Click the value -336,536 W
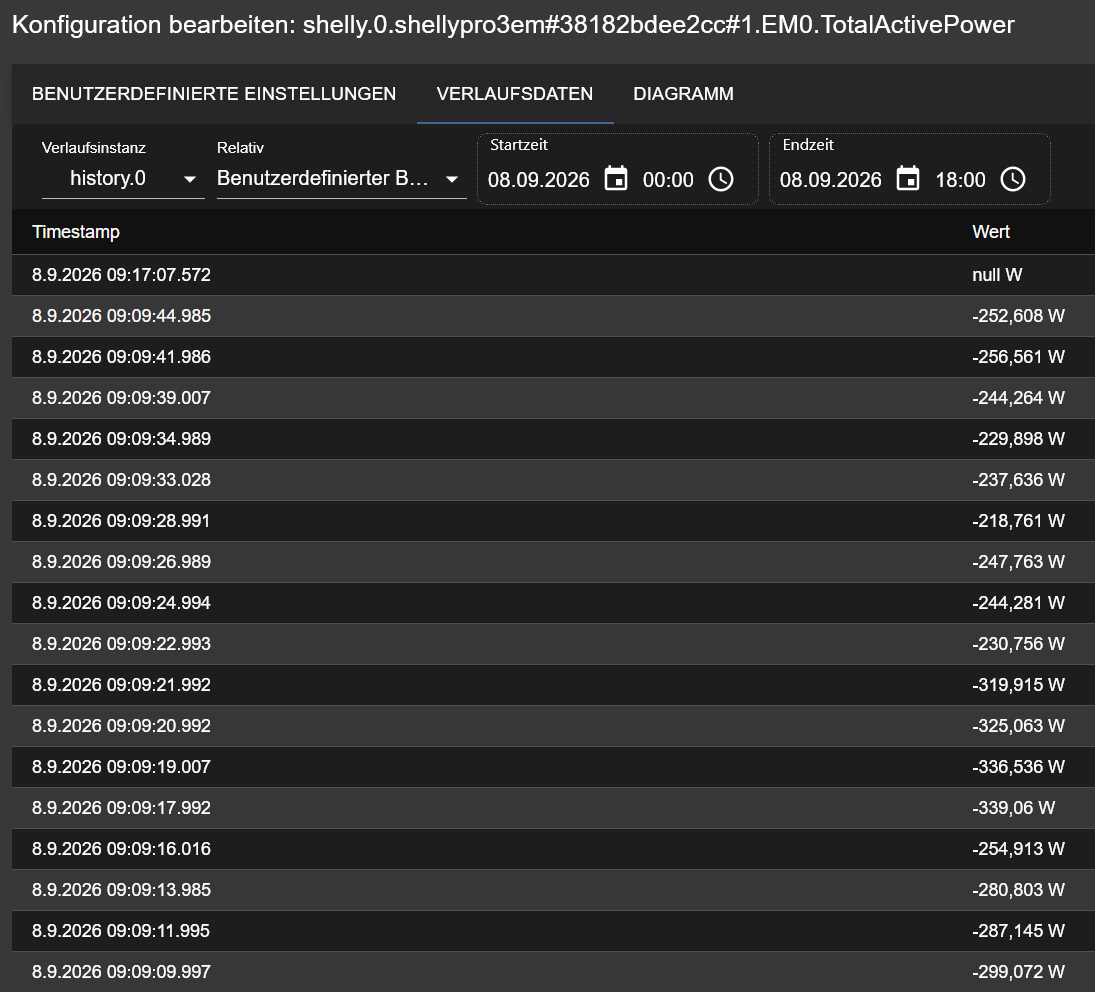 (1018, 767)
